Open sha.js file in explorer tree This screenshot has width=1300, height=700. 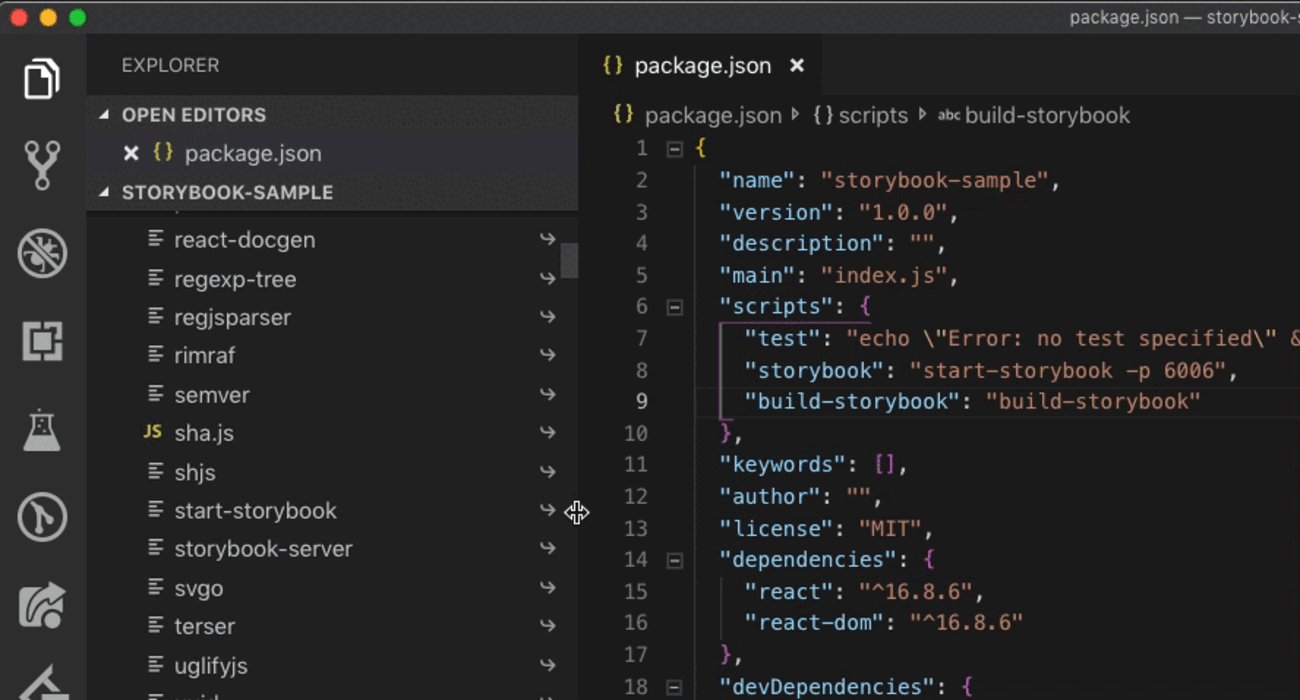point(204,433)
